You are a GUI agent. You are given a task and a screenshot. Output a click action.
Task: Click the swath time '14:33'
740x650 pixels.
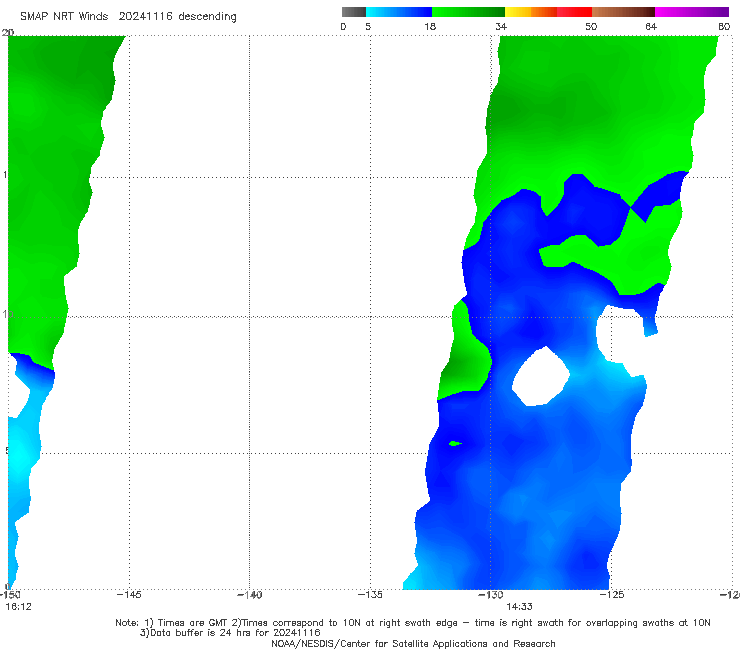[520, 607]
